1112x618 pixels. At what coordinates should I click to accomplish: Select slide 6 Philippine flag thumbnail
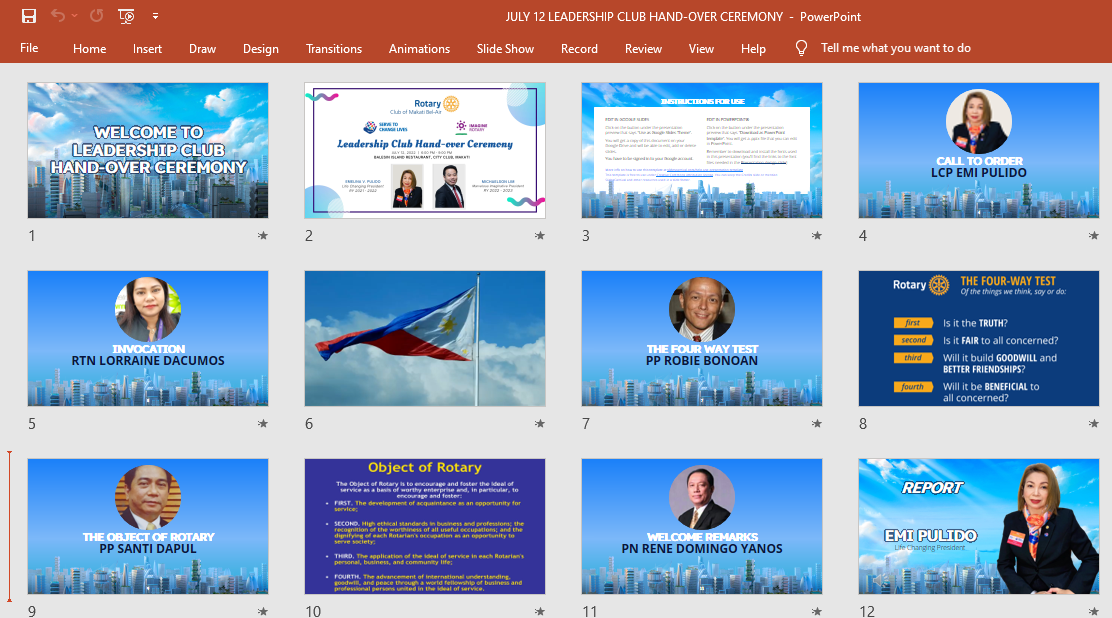(425, 338)
